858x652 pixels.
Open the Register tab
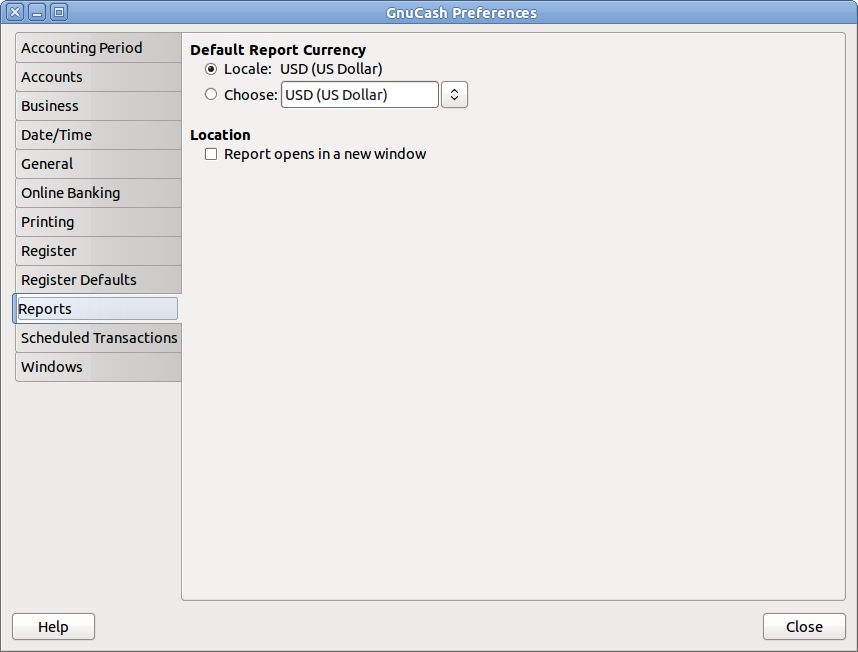tap(98, 251)
